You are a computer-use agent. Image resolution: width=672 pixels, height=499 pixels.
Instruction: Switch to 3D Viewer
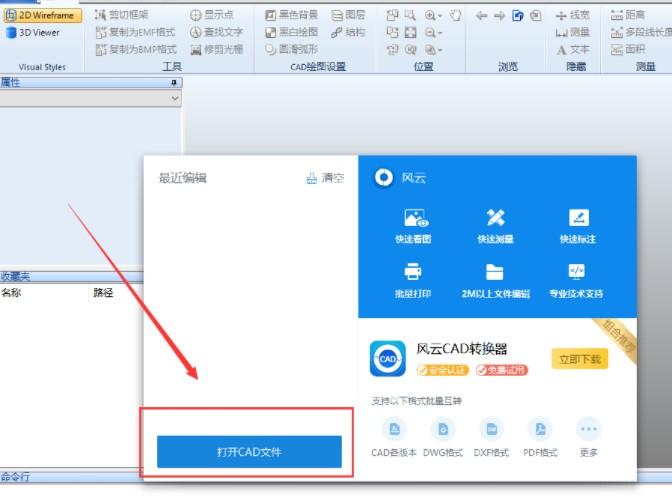point(33,33)
